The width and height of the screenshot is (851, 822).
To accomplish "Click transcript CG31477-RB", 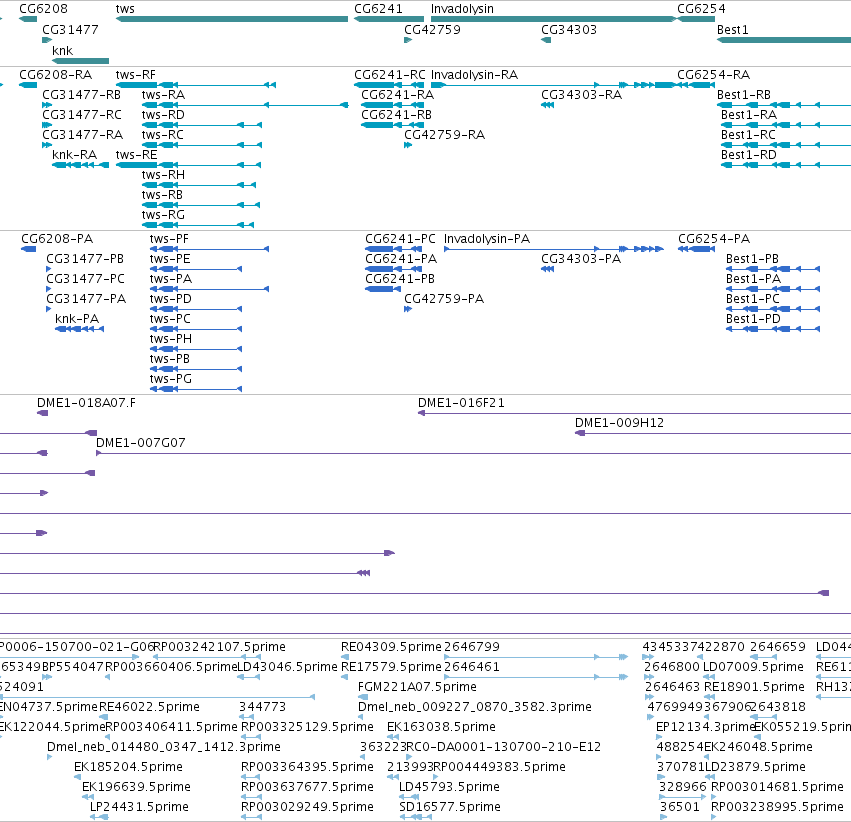I will pos(47,105).
